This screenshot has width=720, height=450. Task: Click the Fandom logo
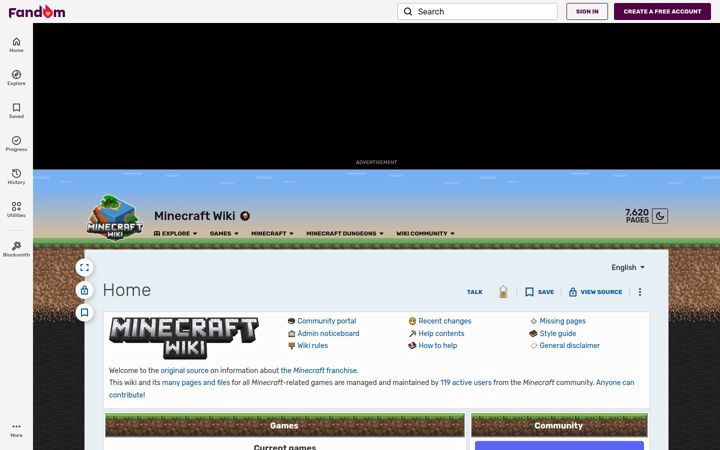[37, 11]
